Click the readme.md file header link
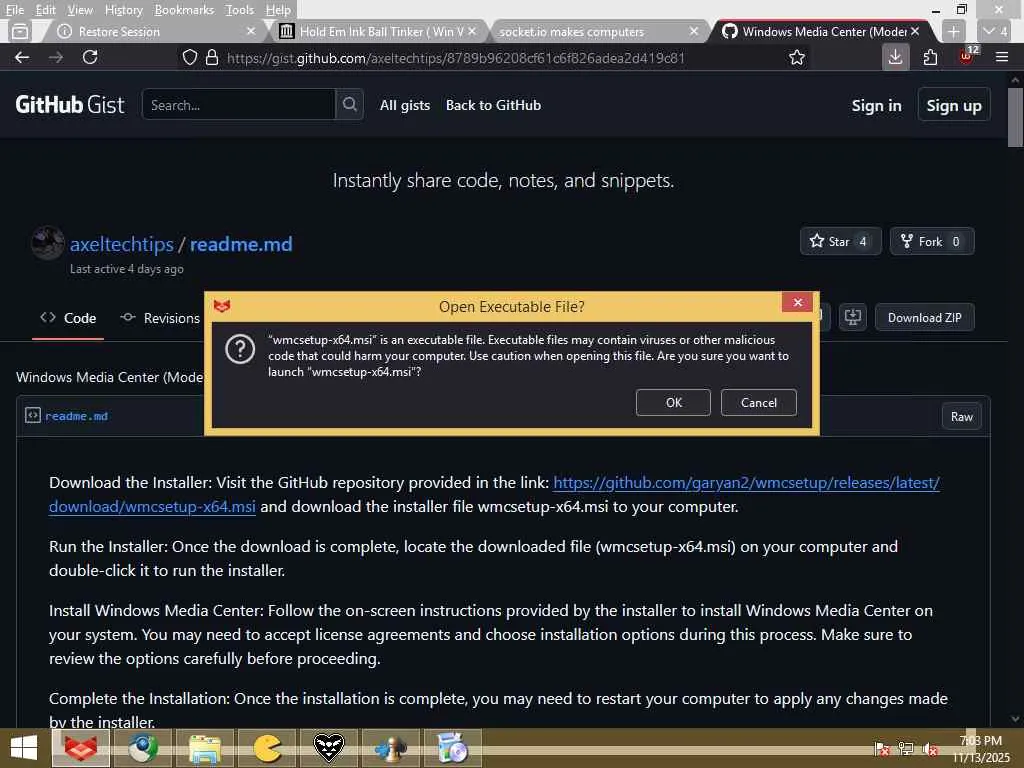This screenshot has height=768, width=1024. (x=76, y=416)
